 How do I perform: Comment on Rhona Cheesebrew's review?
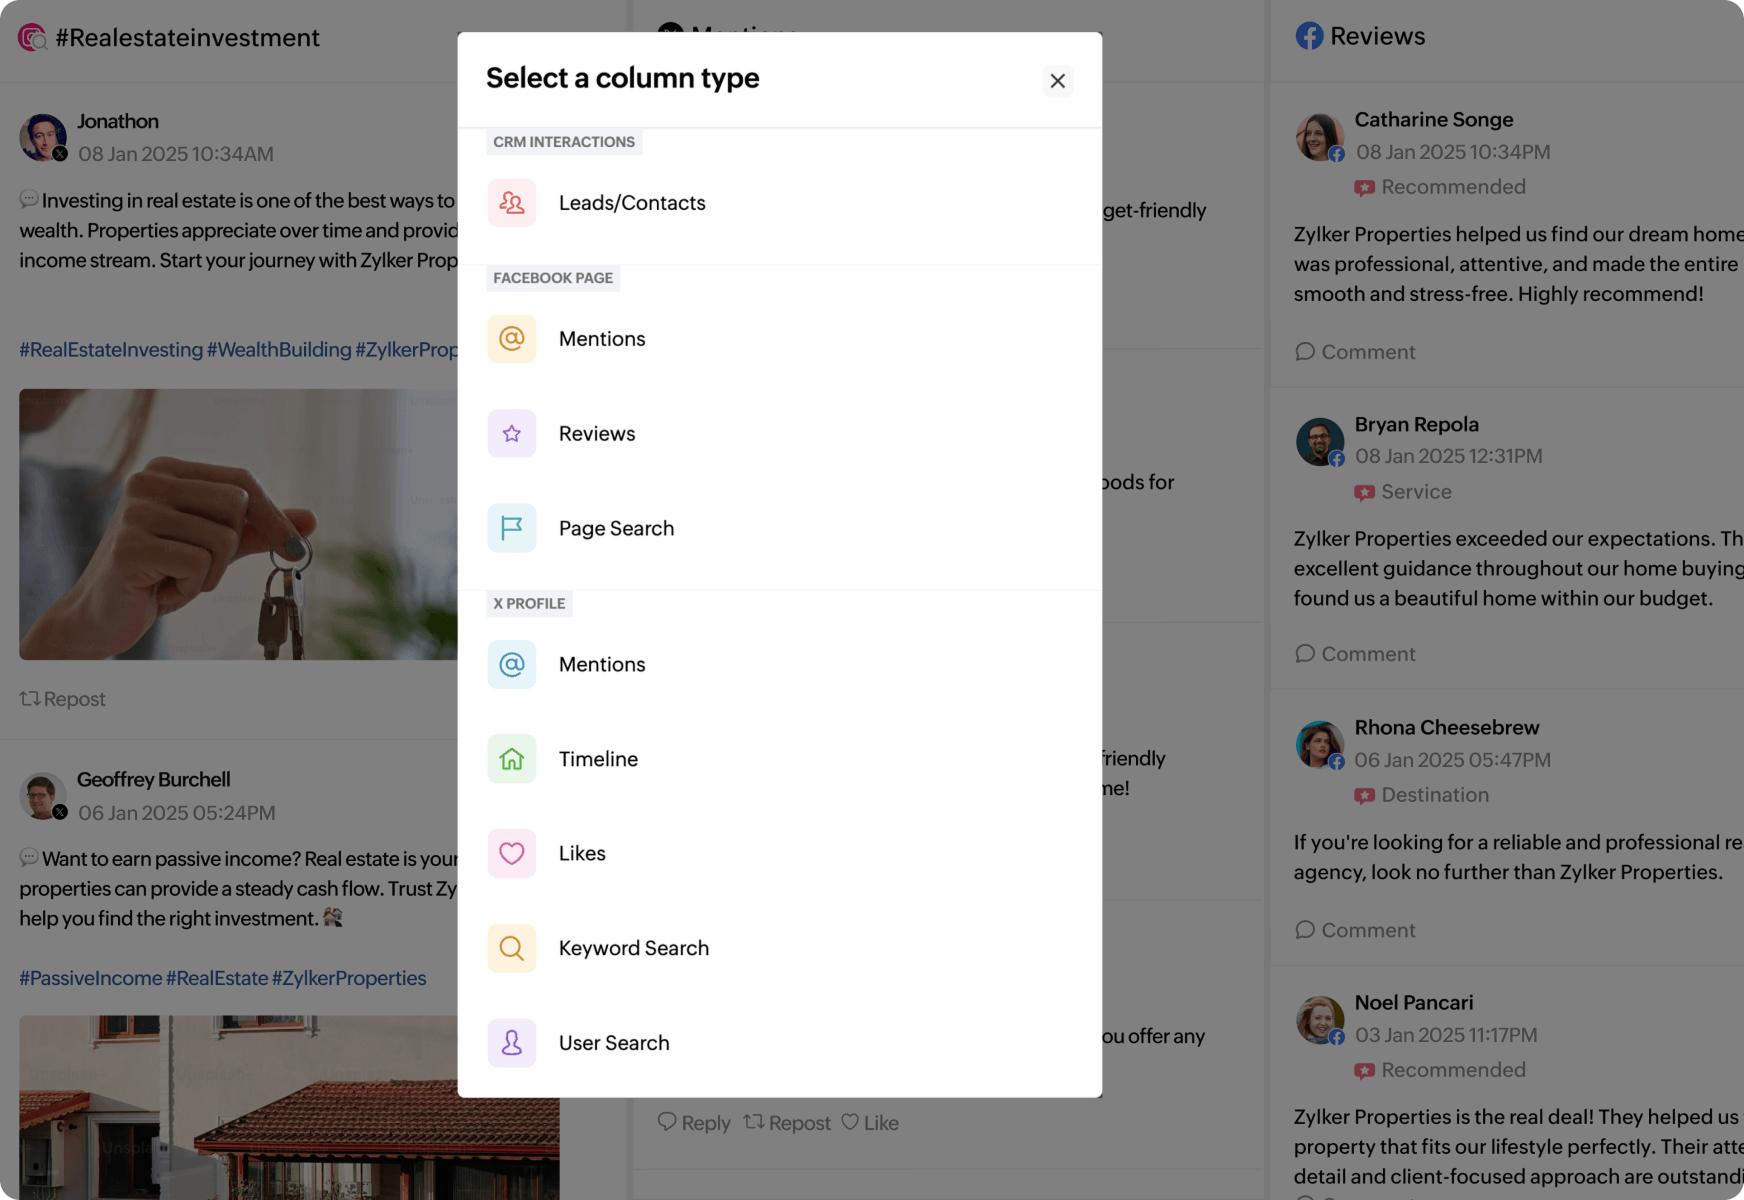click(1355, 930)
